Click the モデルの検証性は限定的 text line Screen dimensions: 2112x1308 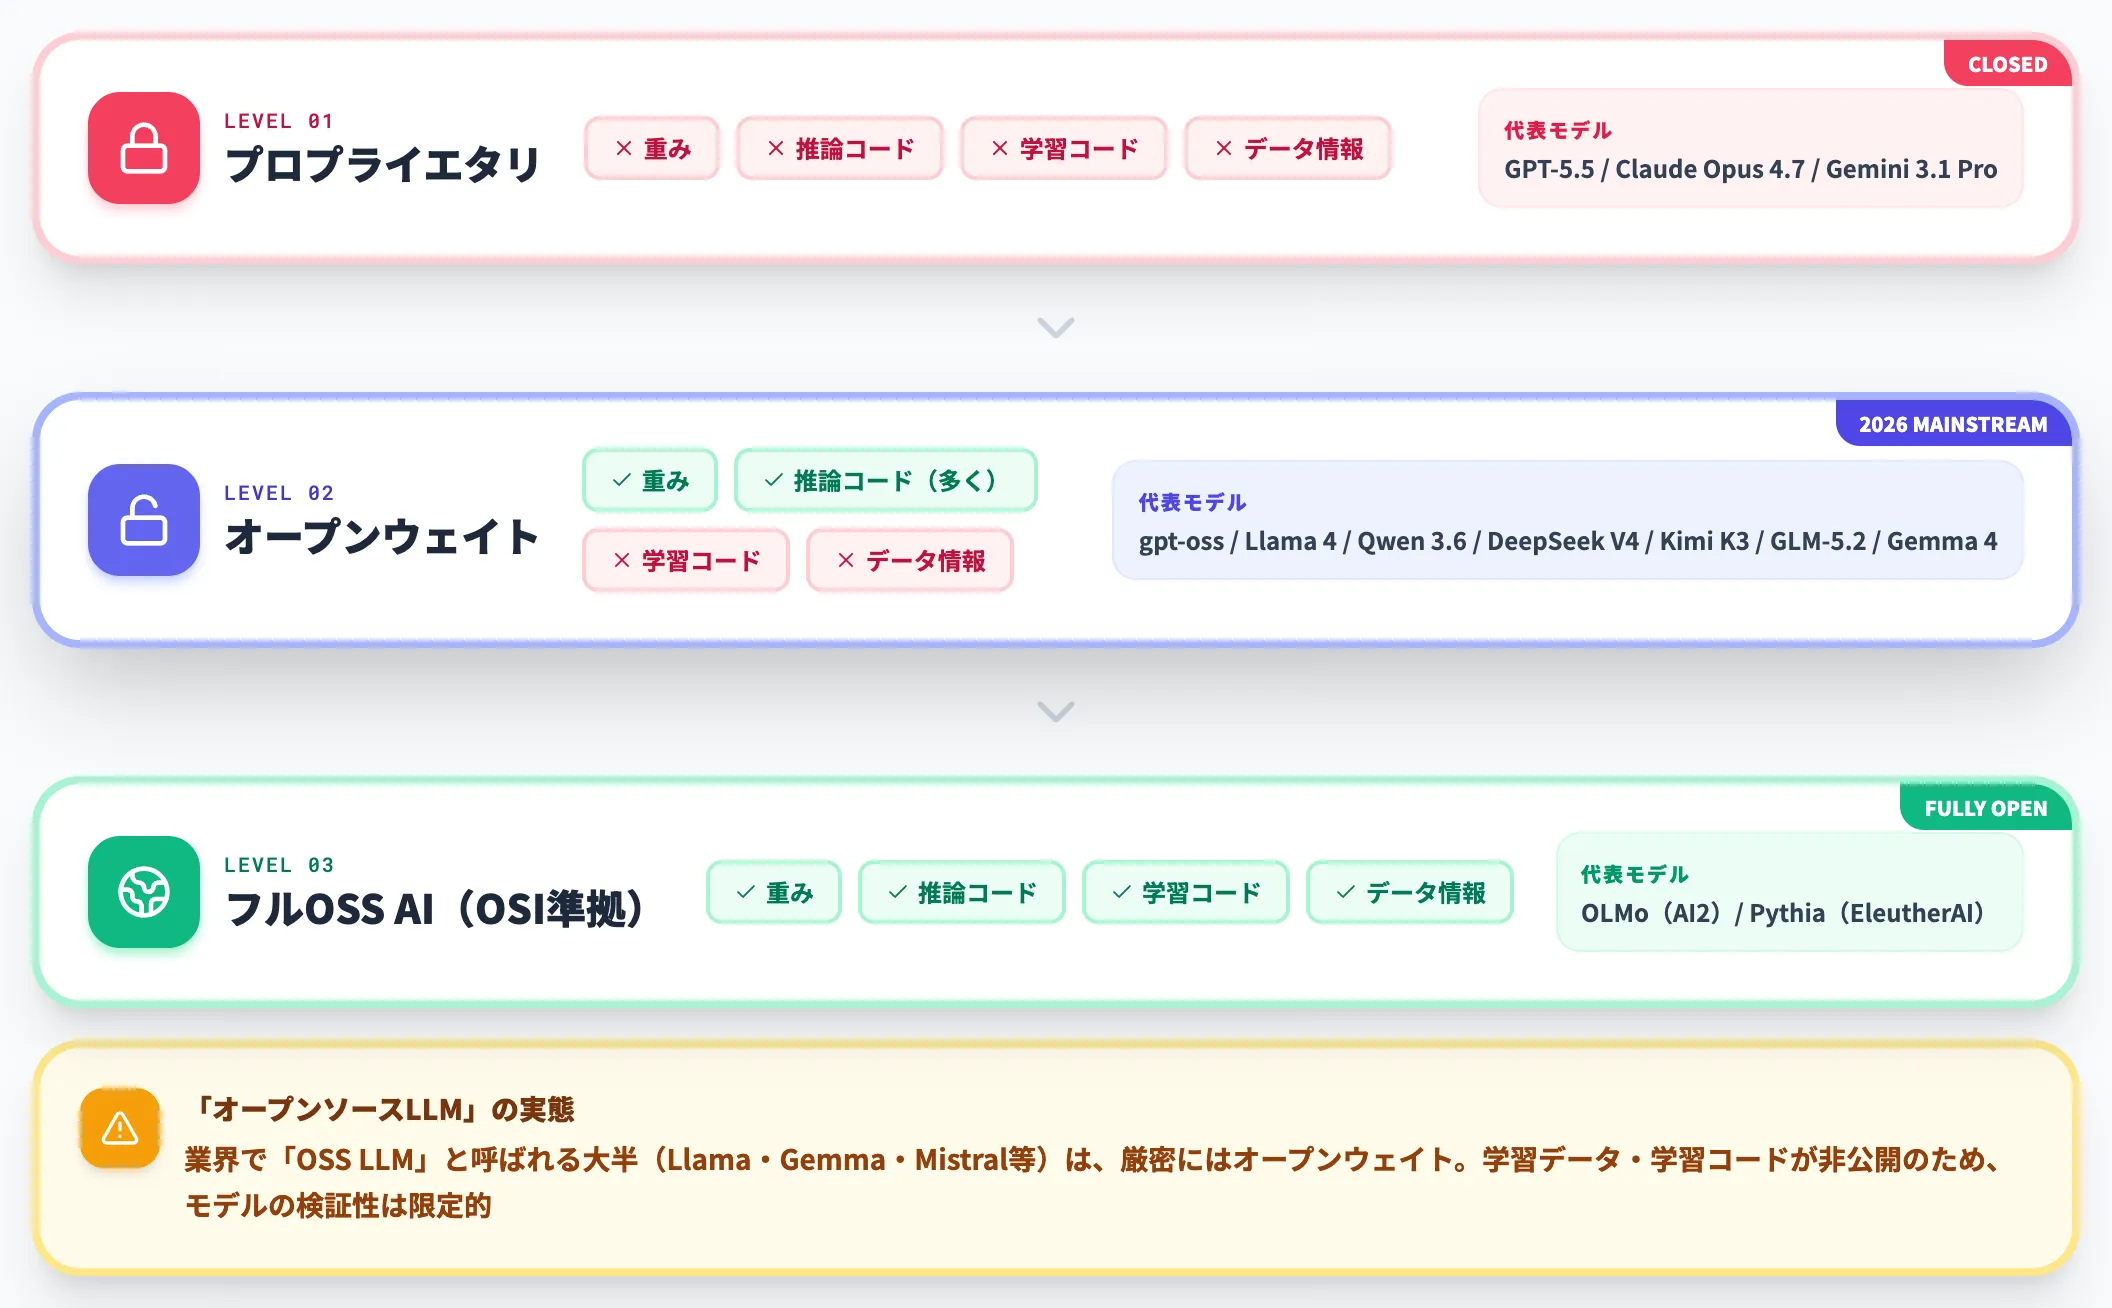pyautogui.click(x=338, y=1205)
